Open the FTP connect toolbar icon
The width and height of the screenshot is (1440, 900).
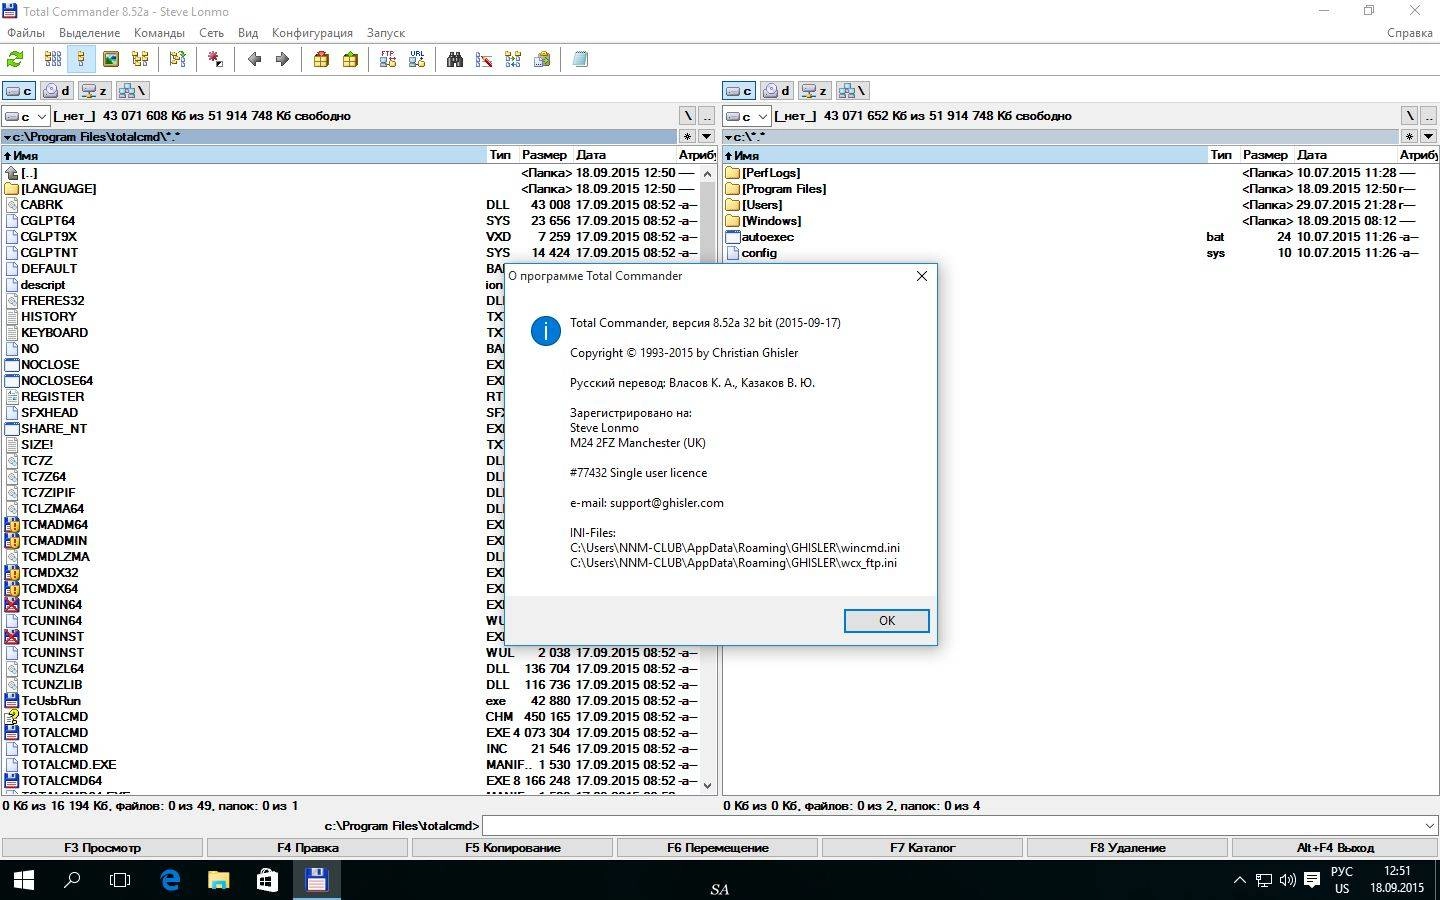click(388, 60)
